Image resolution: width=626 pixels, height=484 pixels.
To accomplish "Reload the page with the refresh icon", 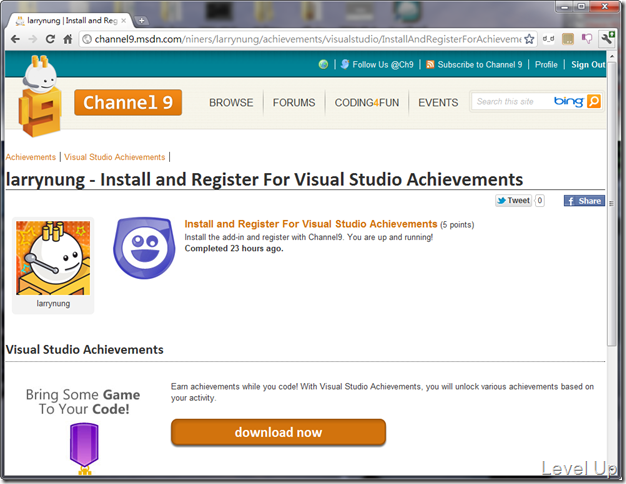I will (50, 39).
